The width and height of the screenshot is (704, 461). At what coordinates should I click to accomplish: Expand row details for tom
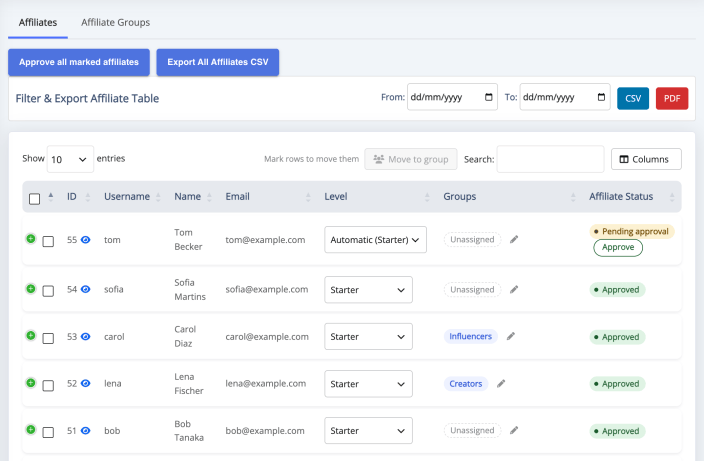tap(31, 239)
